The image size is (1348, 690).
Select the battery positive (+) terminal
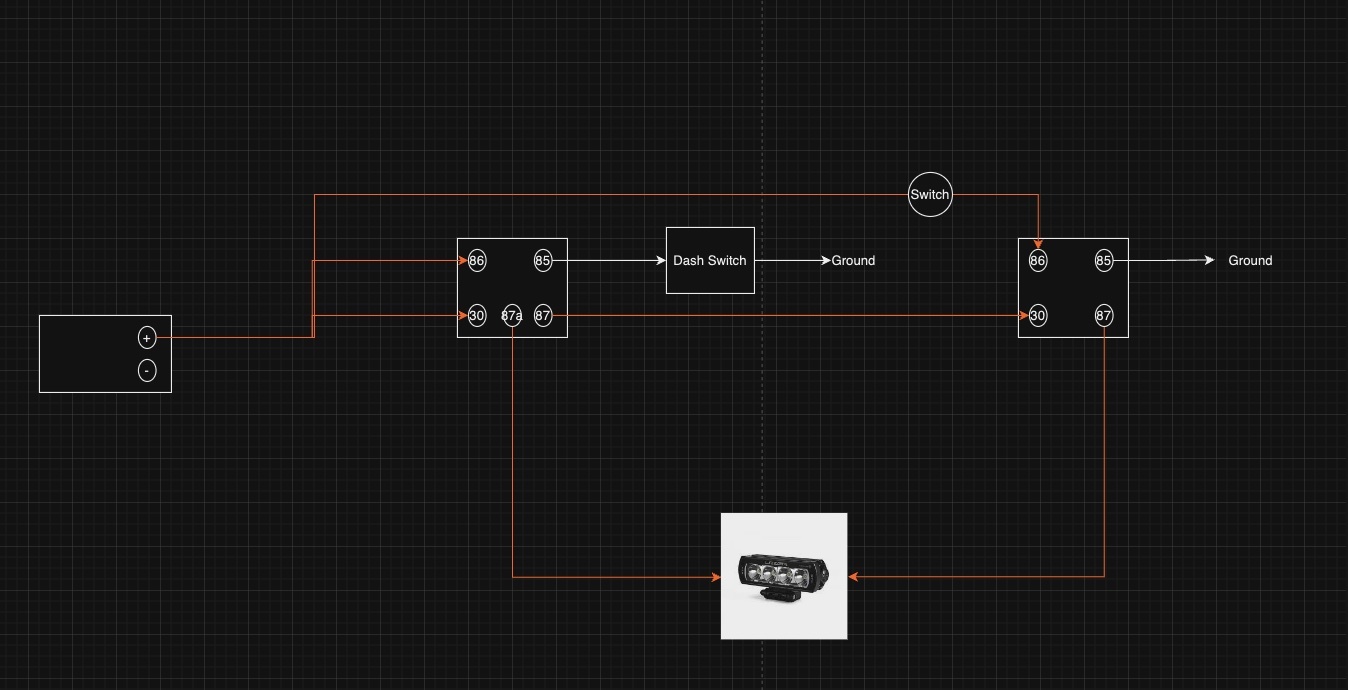tap(147, 338)
